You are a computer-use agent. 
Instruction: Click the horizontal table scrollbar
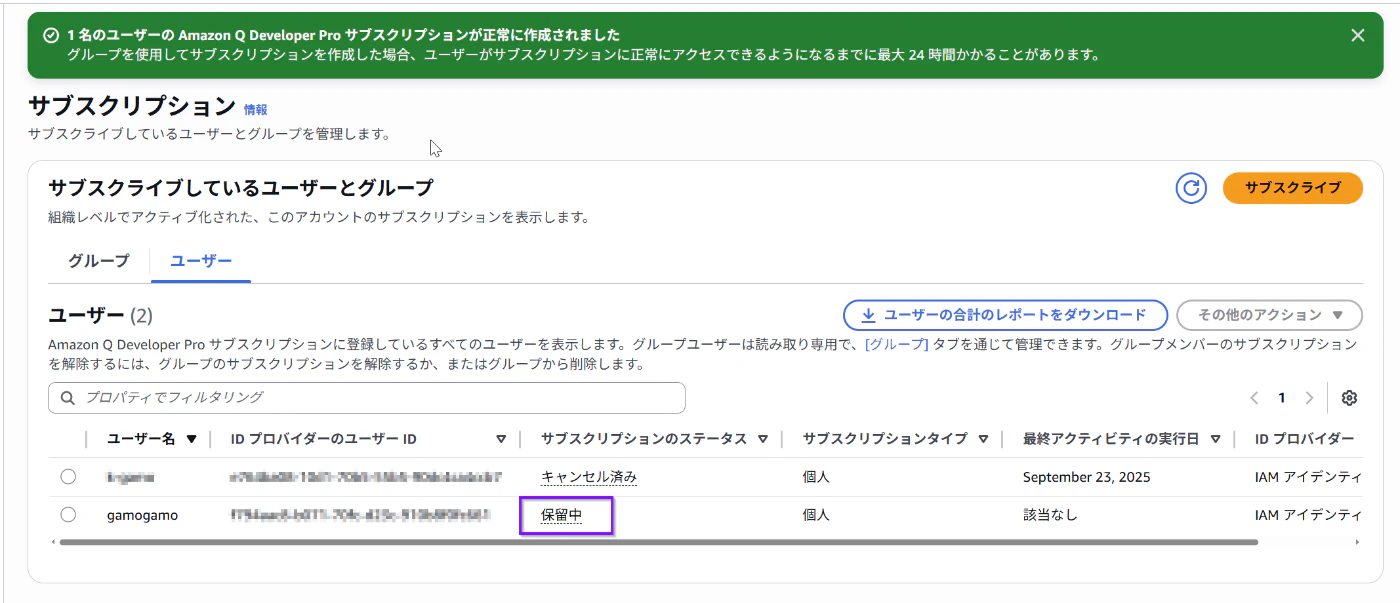pos(658,542)
